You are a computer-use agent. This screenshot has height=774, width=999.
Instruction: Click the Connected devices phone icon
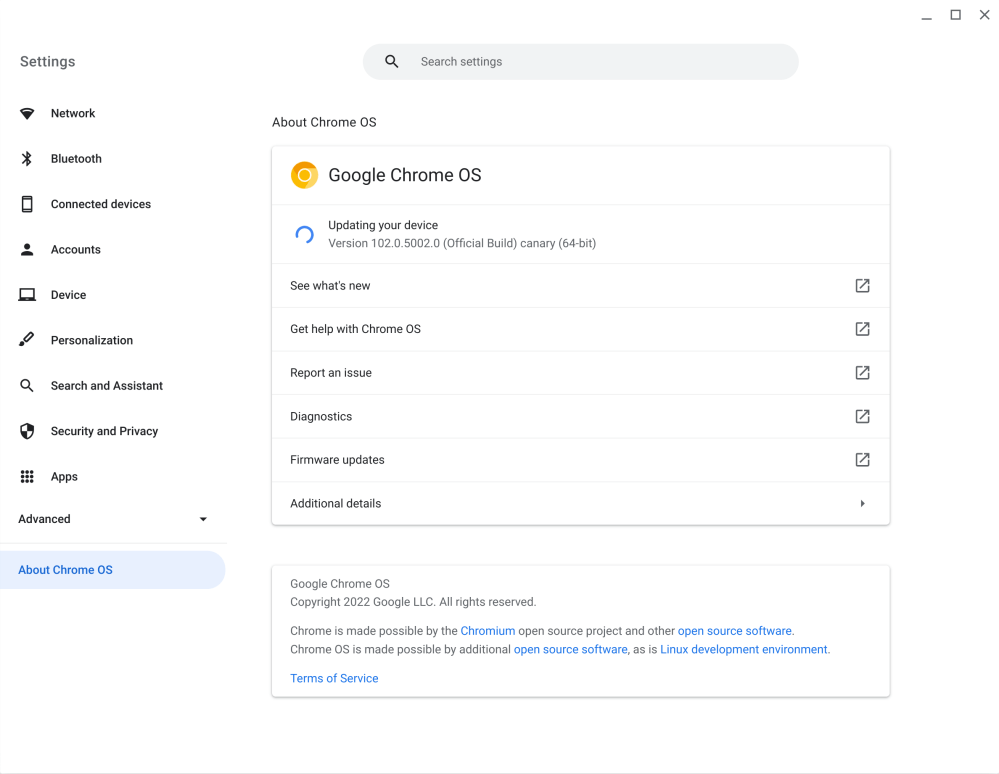27,204
